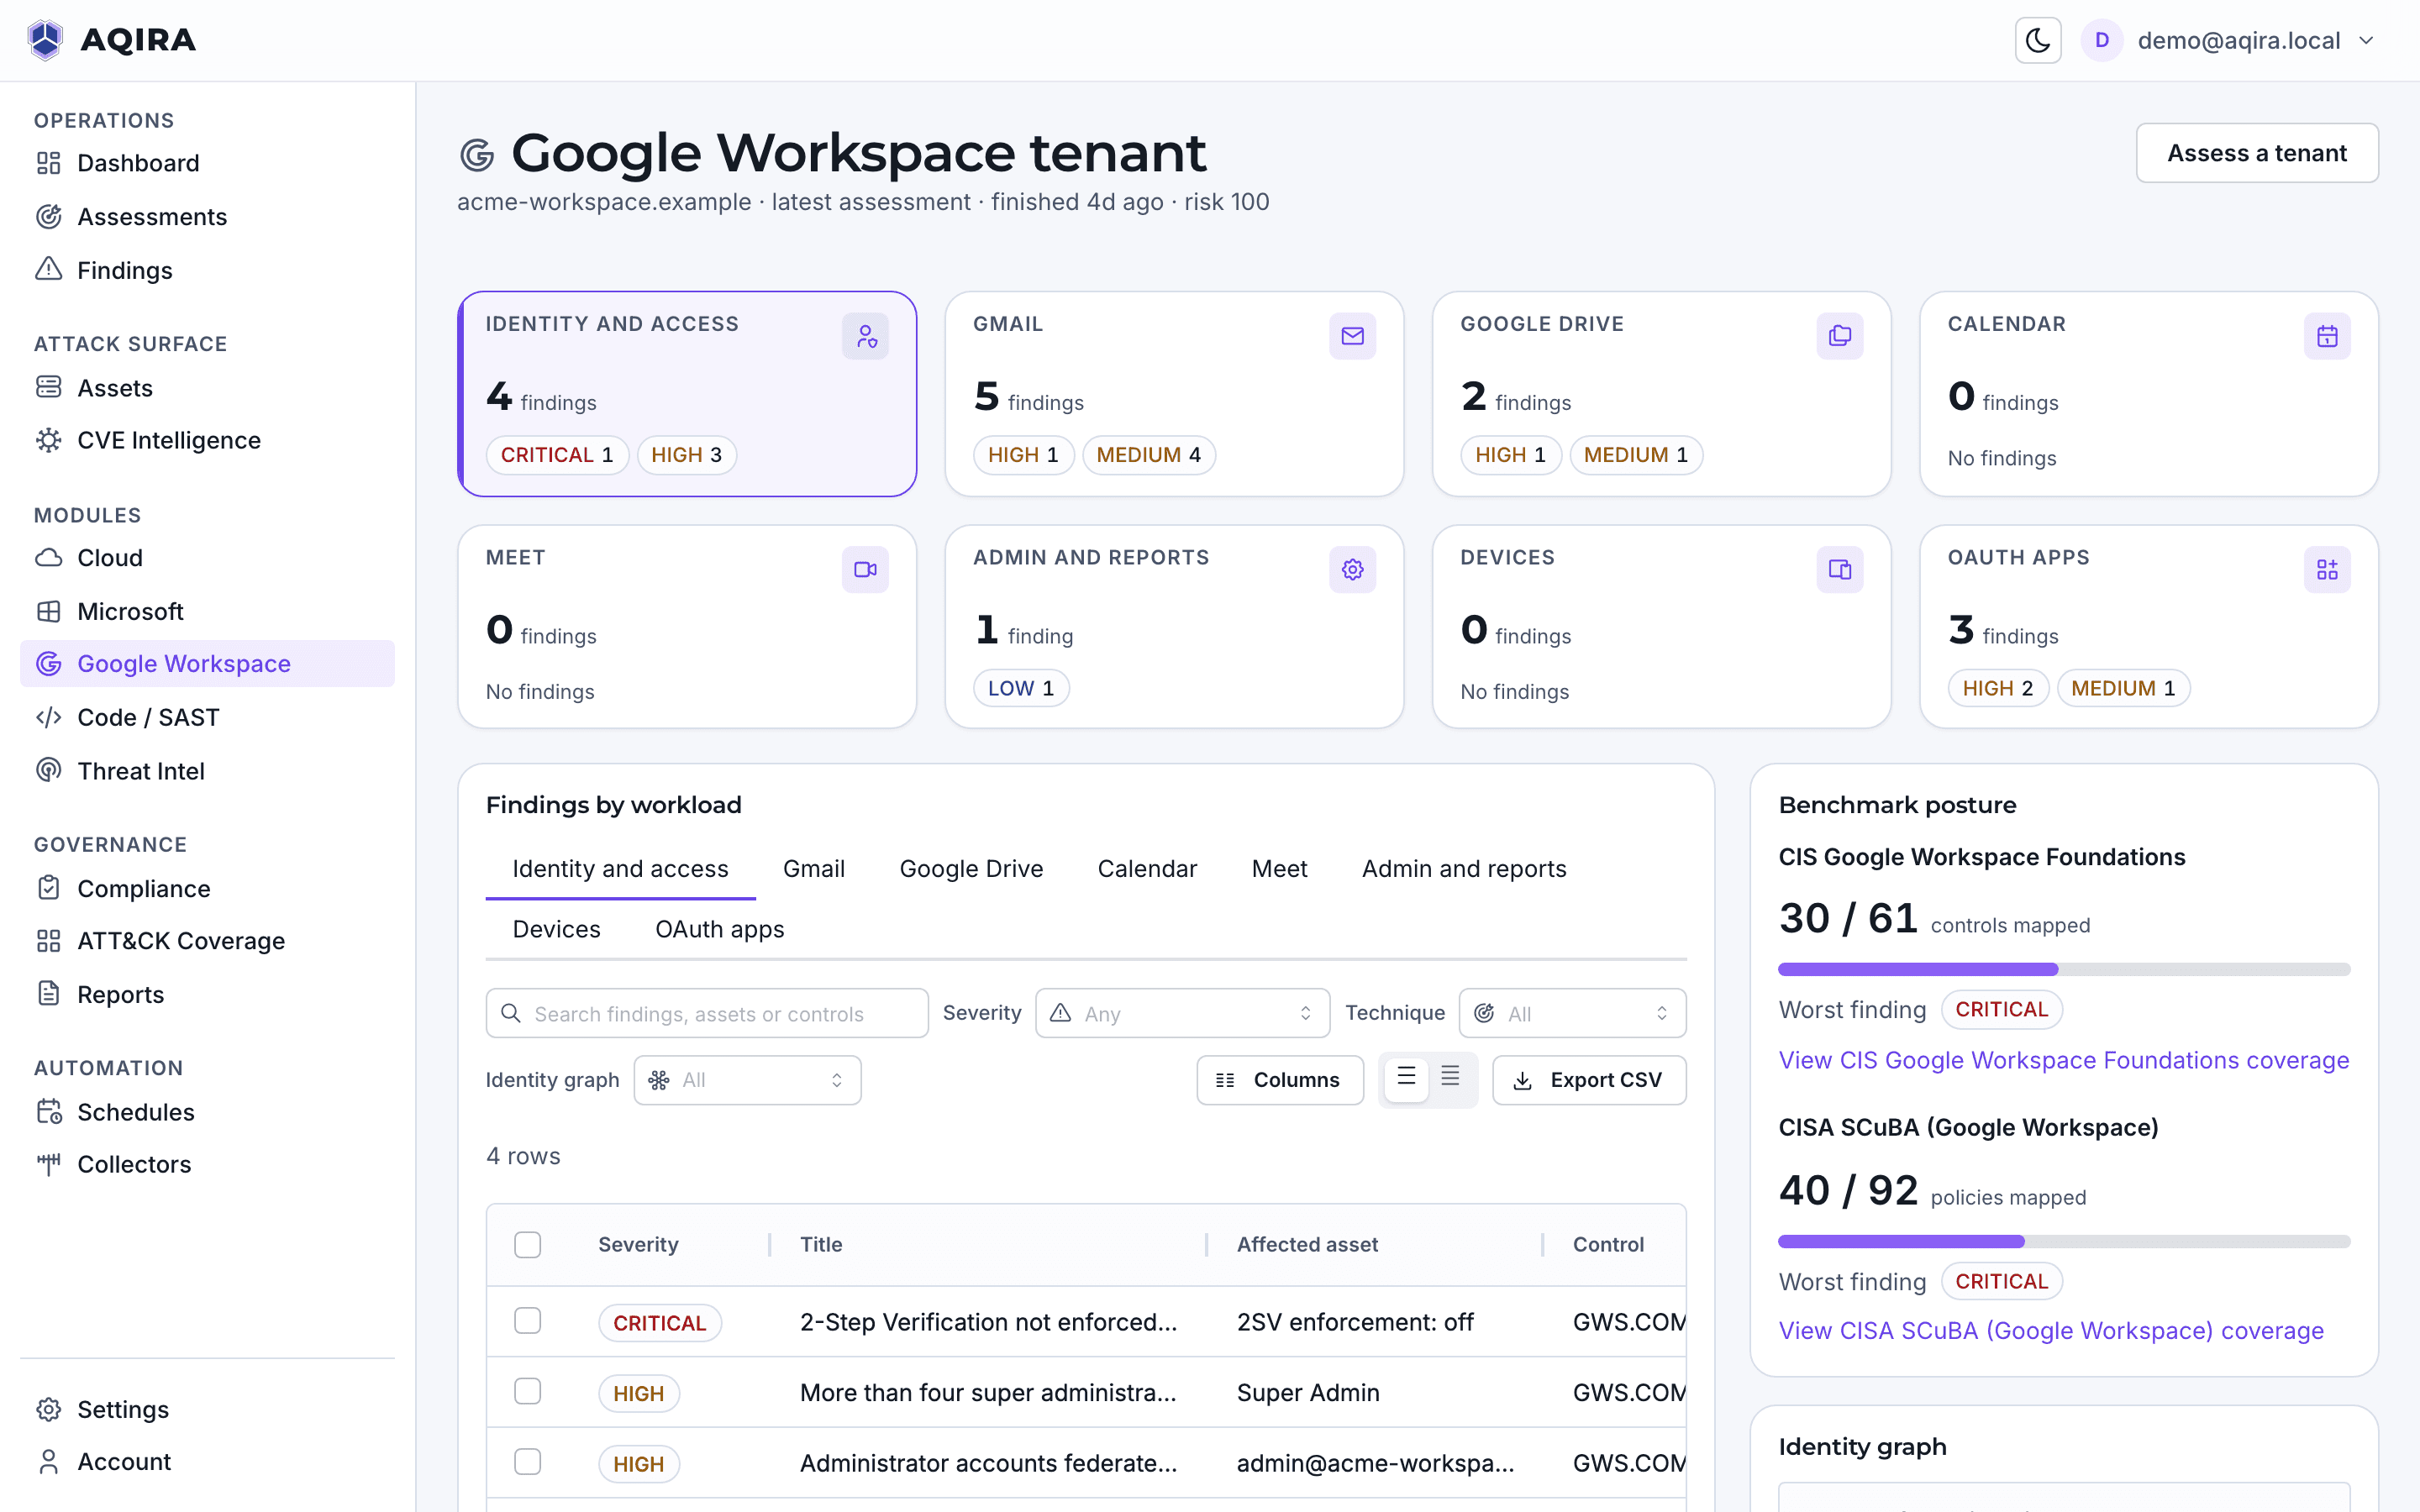The width and height of the screenshot is (2420, 1512).
Task: Toggle dark mode with the moon icon
Action: click(x=2037, y=40)
